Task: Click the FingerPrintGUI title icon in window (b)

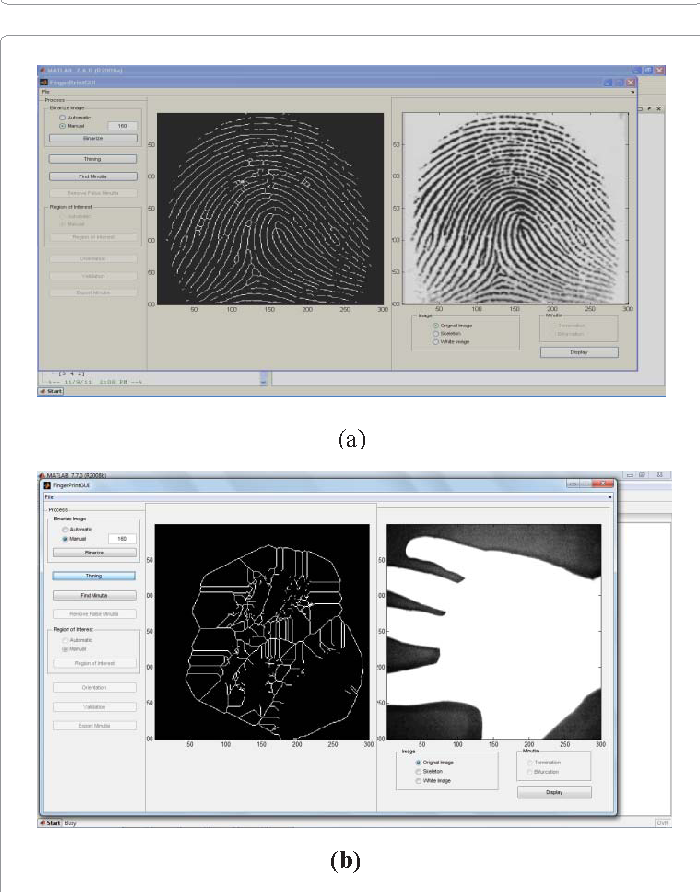Action: (47, 485)
